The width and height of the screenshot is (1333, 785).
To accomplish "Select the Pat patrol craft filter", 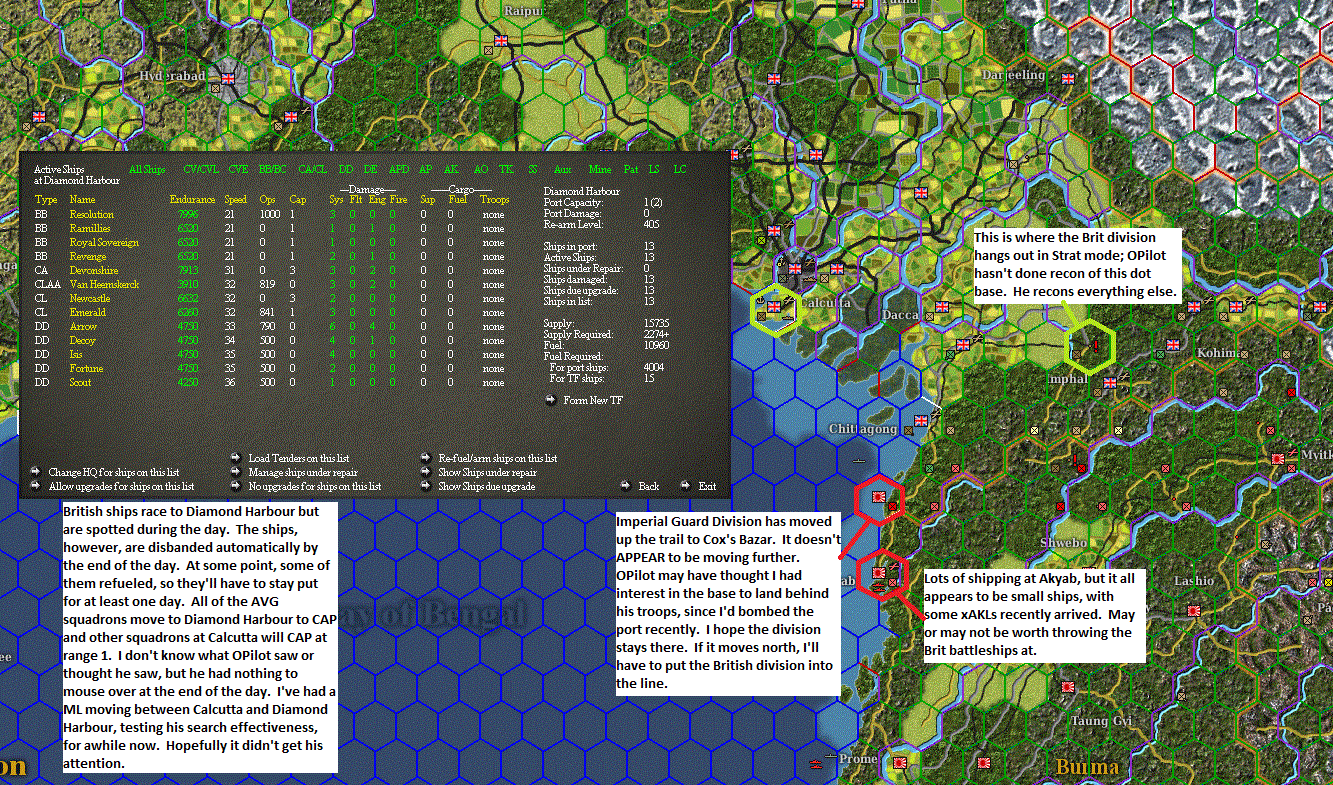I will (631, 170).
